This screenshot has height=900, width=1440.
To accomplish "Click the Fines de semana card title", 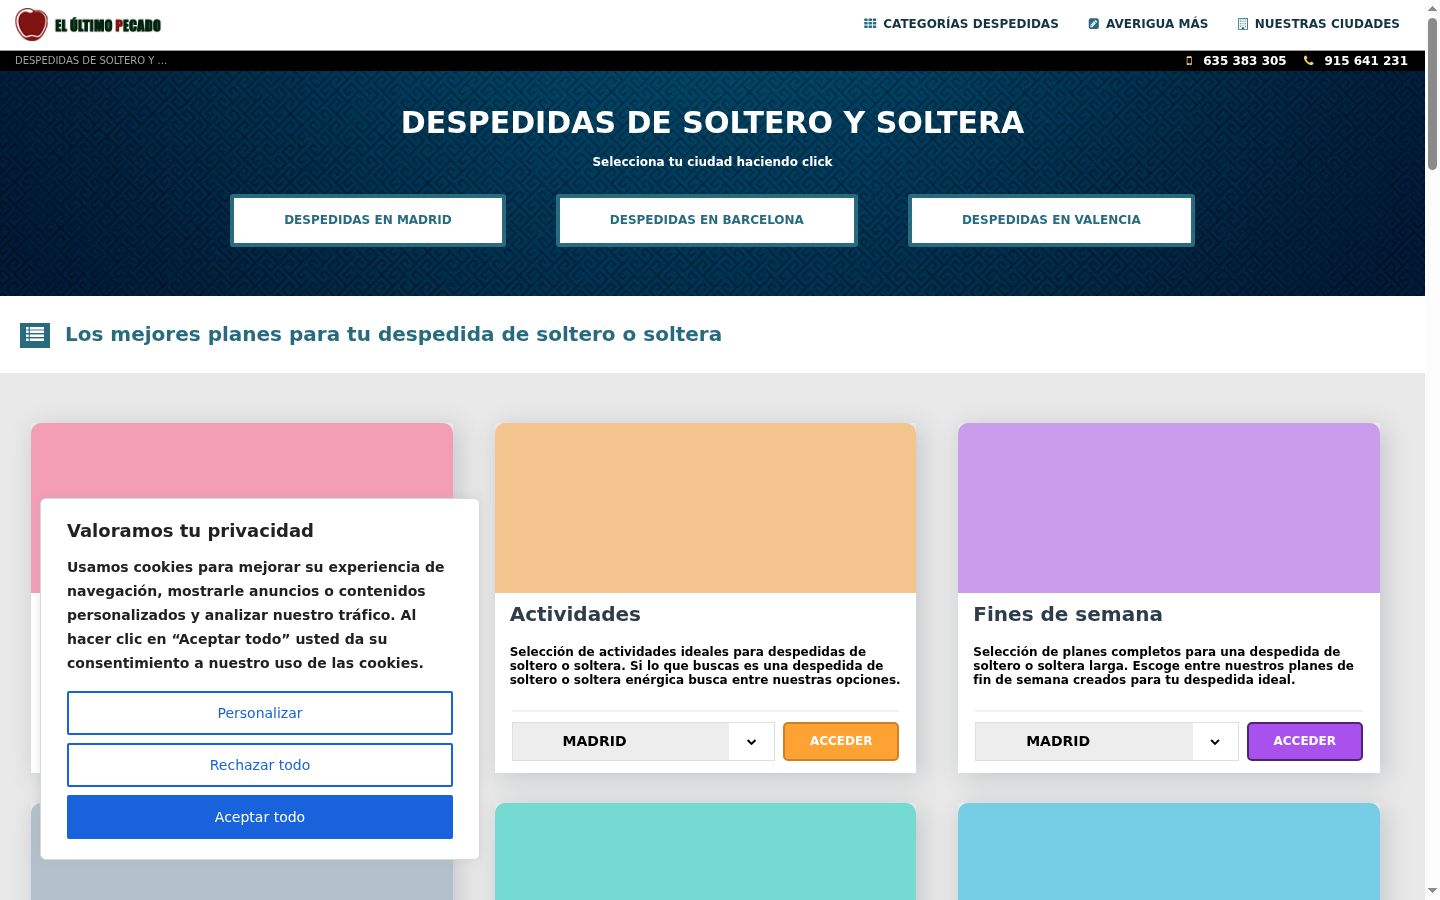I will pos(1068,614).
